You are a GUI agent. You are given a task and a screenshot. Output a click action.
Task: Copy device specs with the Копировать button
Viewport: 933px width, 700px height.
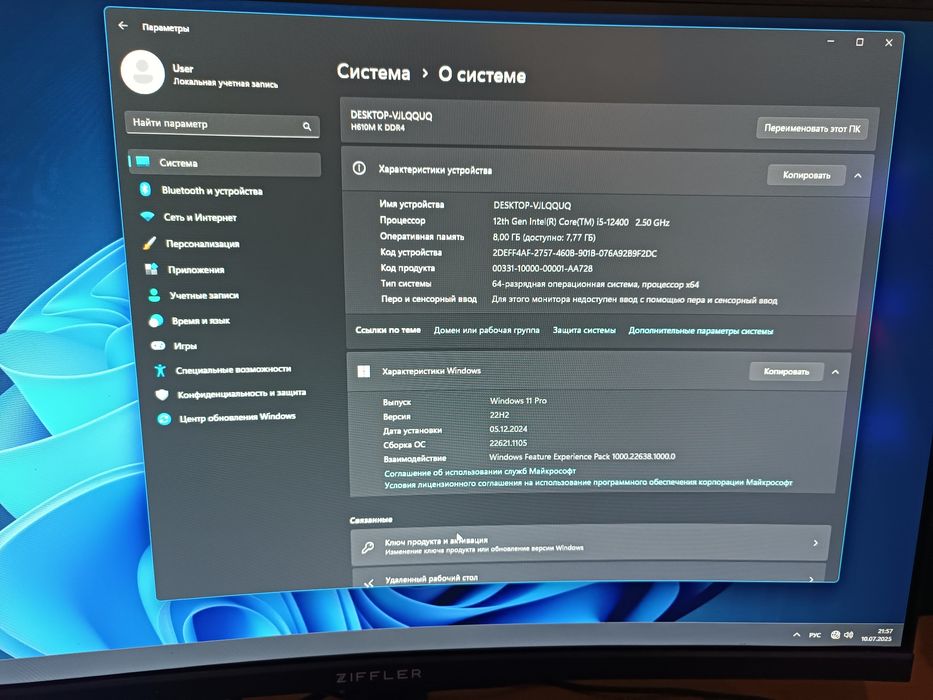coord(806,175)
